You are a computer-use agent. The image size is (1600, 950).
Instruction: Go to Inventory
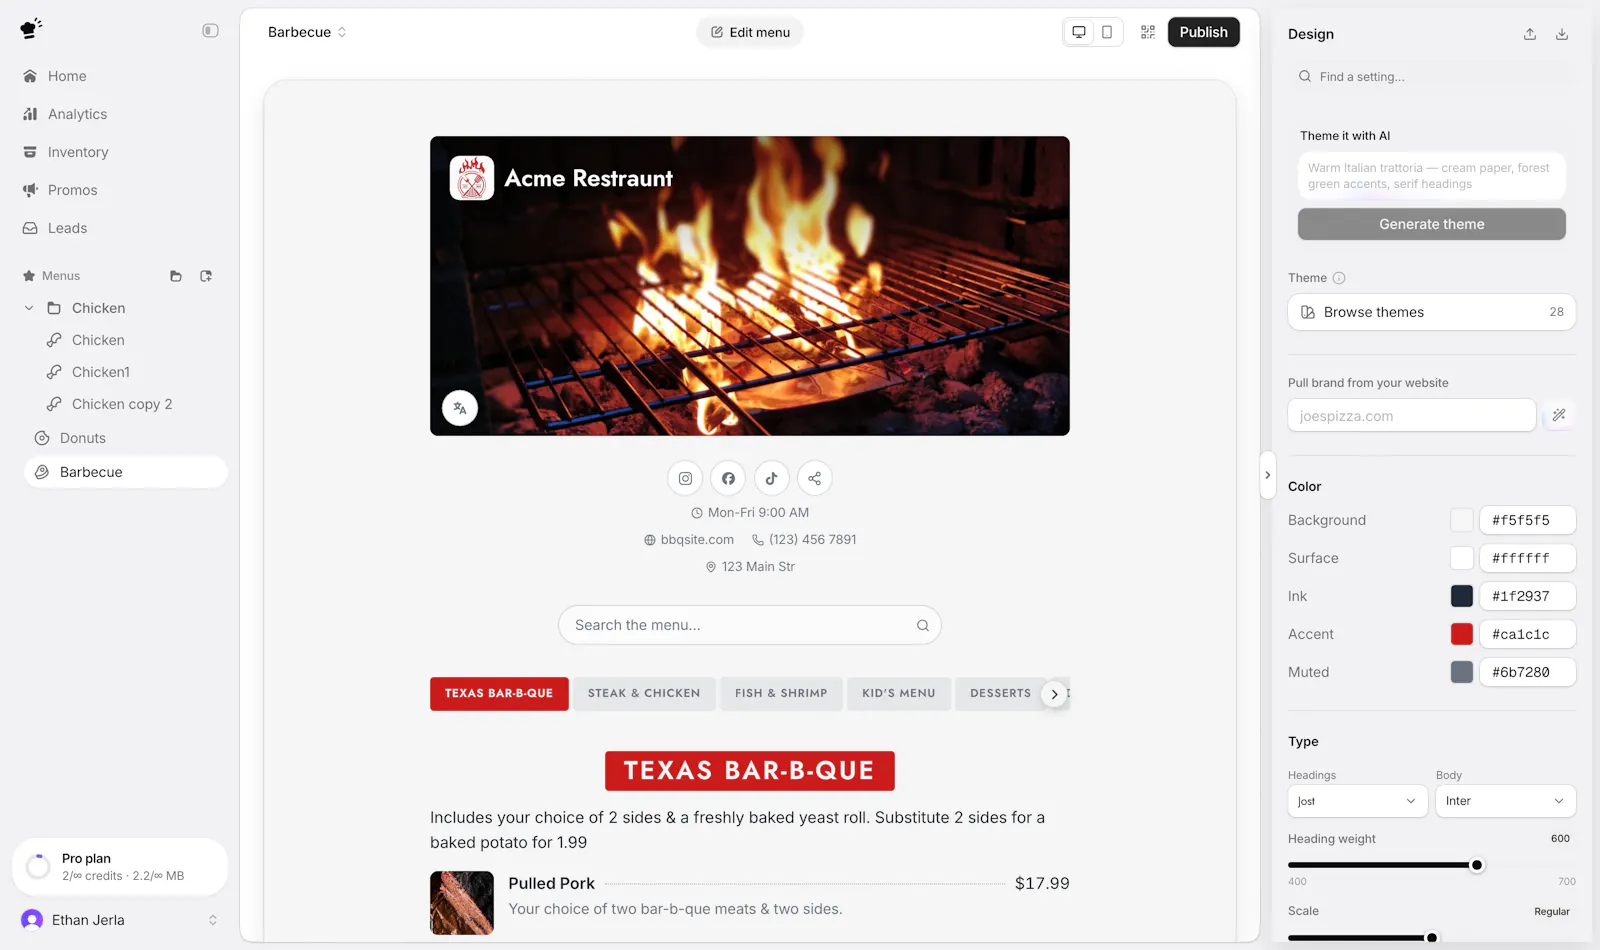tap(78, 152)
